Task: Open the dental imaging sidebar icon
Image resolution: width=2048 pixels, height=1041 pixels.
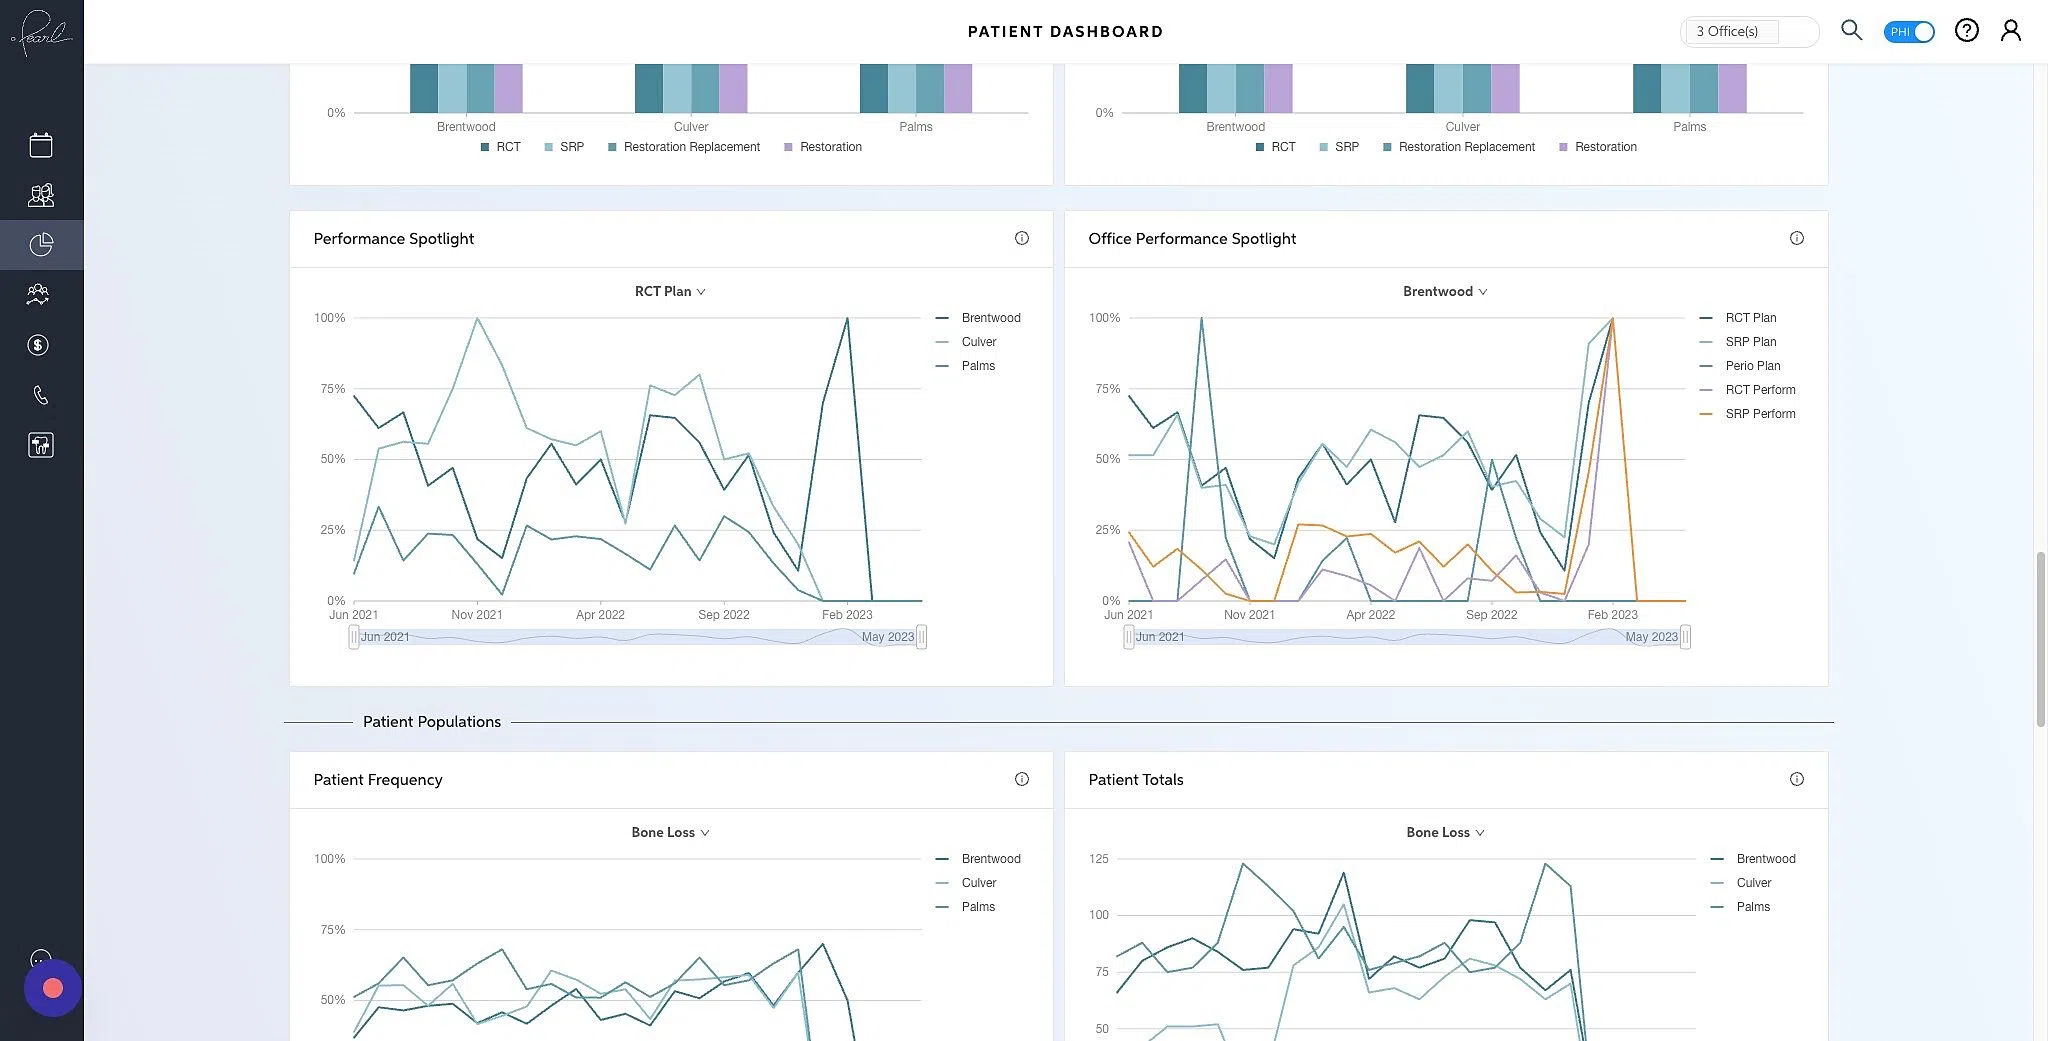Action: (40, 444)
